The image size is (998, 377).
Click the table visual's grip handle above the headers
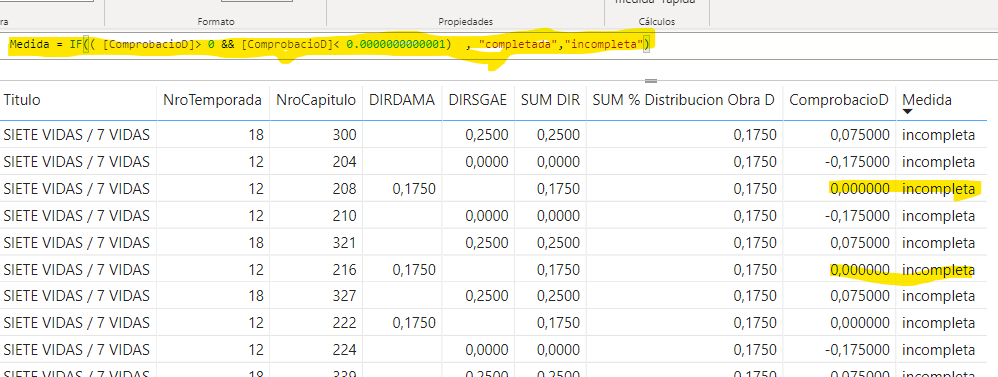tap(650, 81)
